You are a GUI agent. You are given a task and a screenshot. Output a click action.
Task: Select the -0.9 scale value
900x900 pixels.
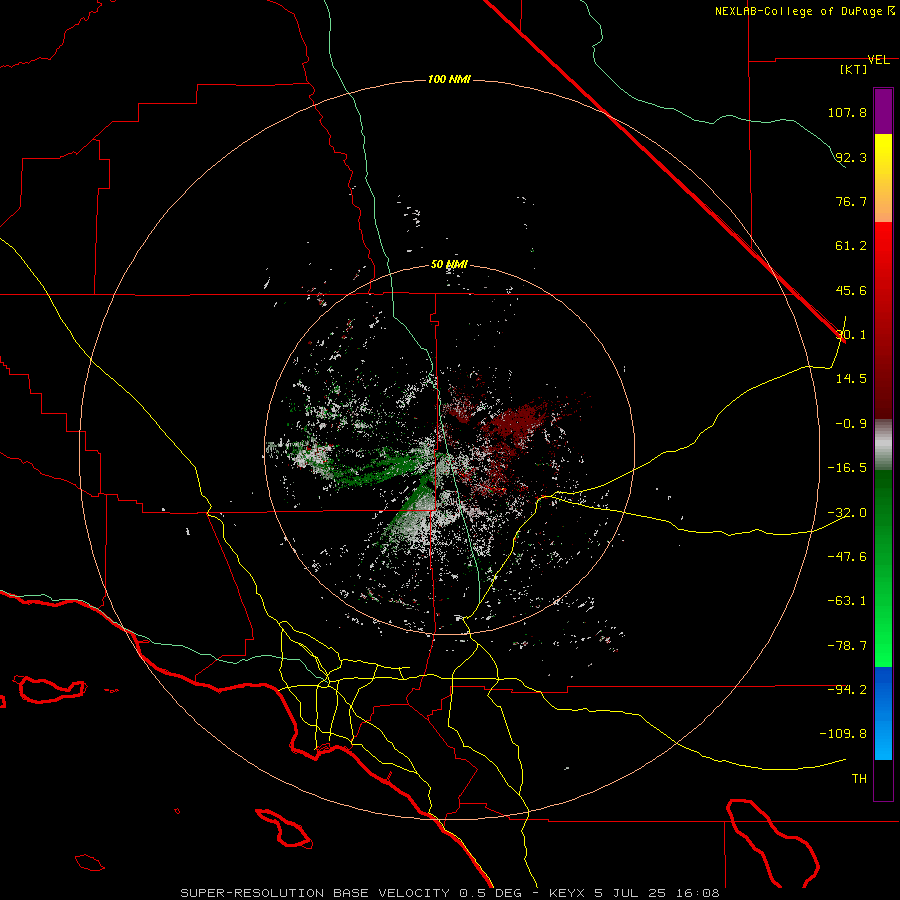(x=851, y=424)
